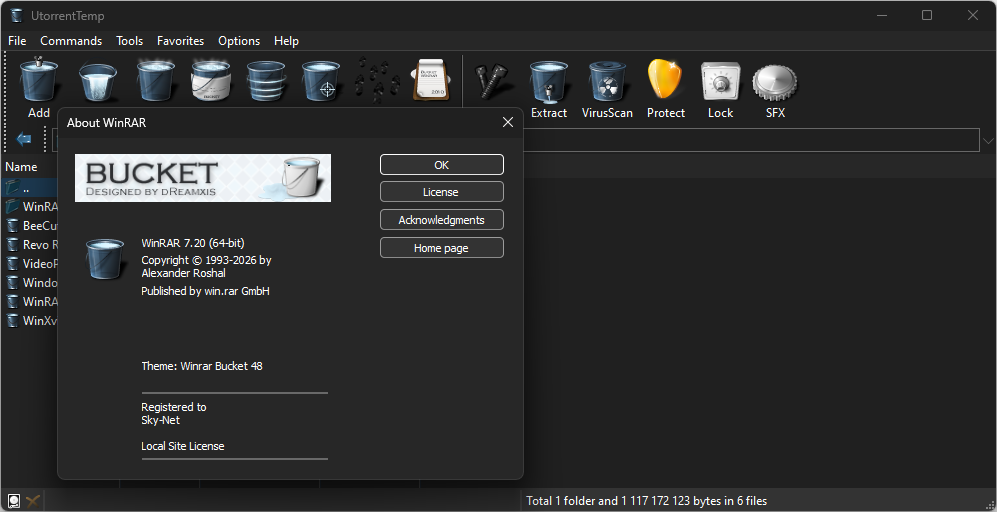Viewport: 997px width, 512px height.
Task: Open the File menu
Action: [x=17, y=41]
